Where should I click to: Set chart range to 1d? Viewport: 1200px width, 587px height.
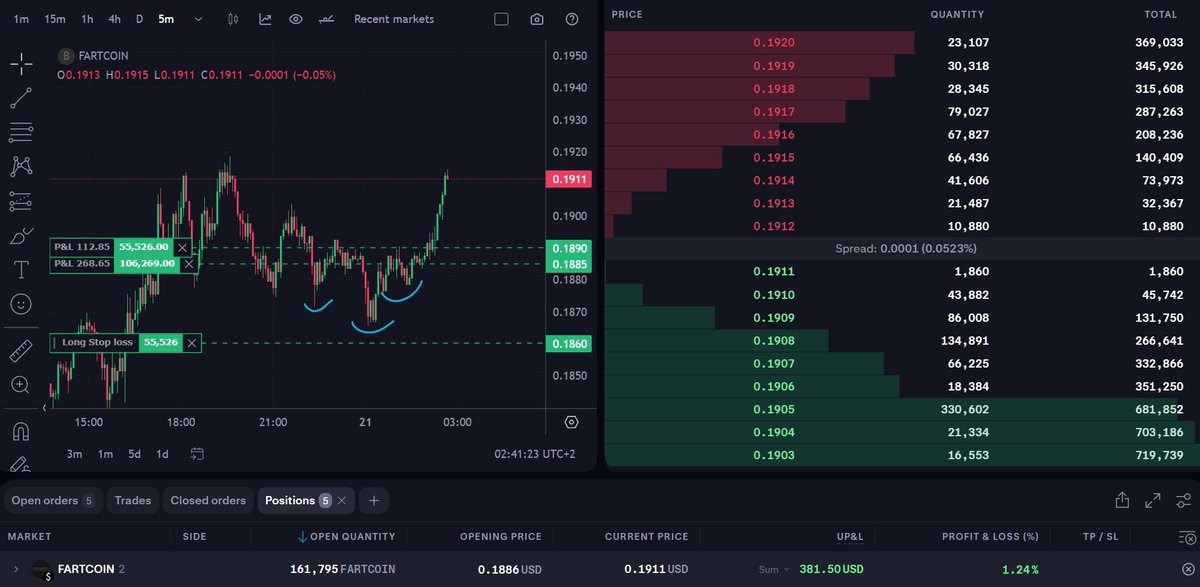tap(162, 454)
